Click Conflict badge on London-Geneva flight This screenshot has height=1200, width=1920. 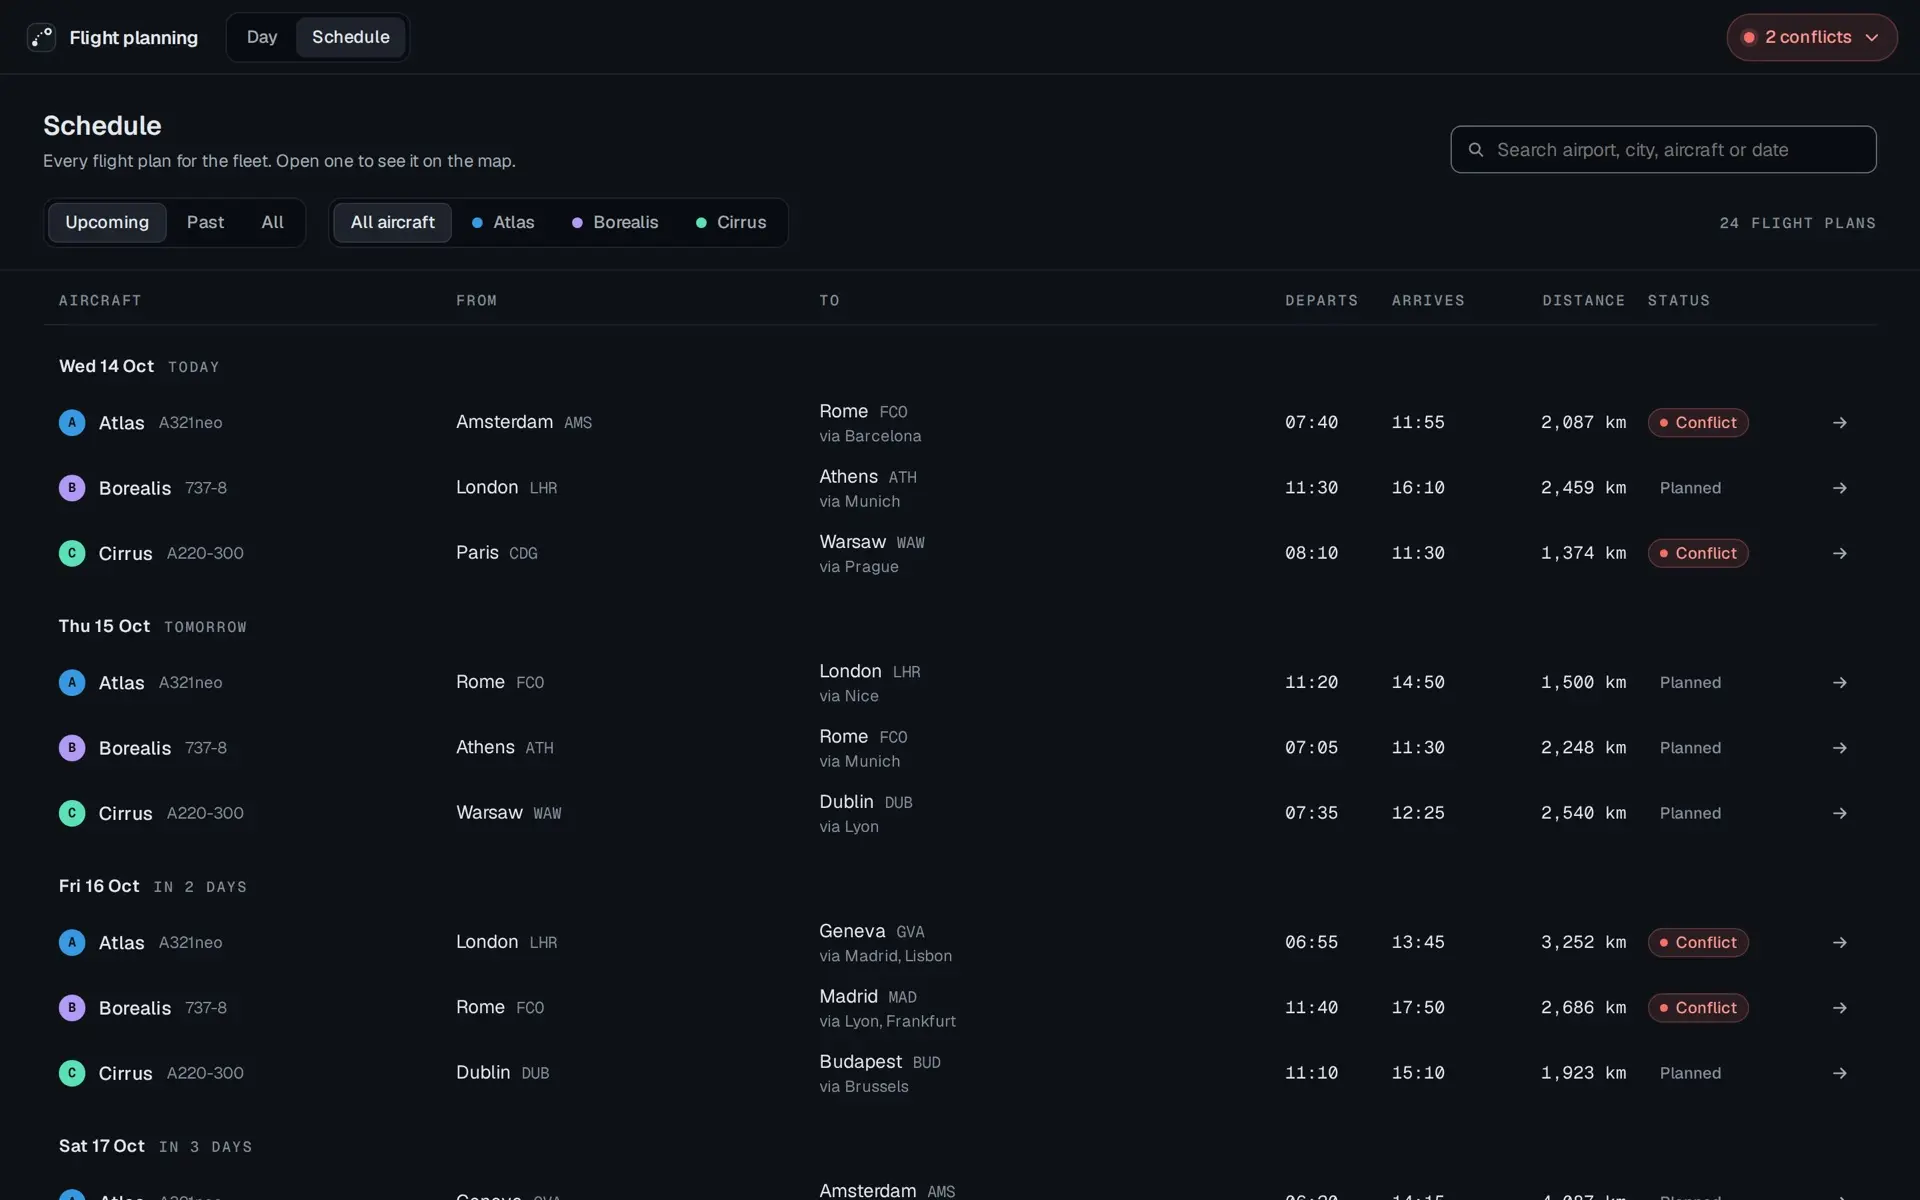coord(1698,943)
